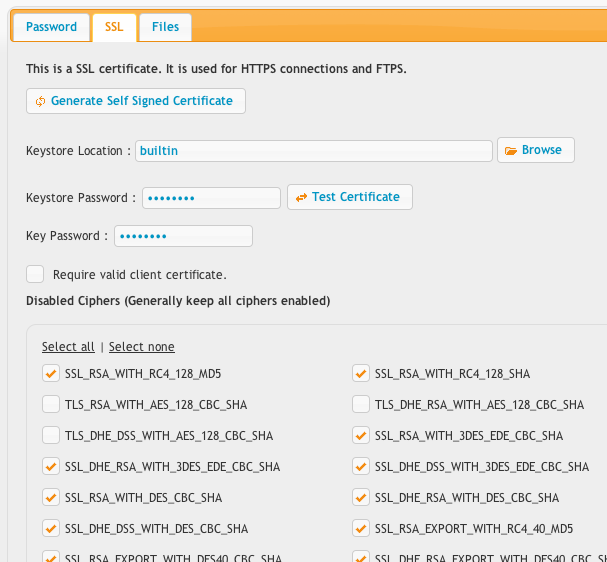
Task: Click the 'Disabled Ciphers' heading text
Action: [x=178, y=301]
